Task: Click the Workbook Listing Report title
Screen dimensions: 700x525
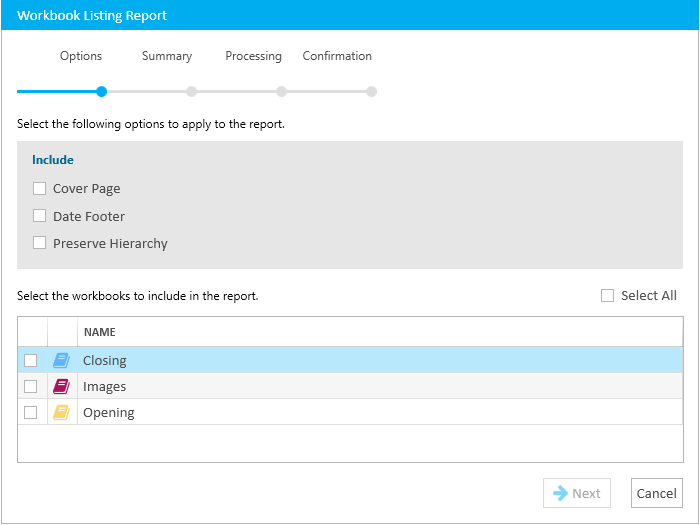Action: (92, 16)
